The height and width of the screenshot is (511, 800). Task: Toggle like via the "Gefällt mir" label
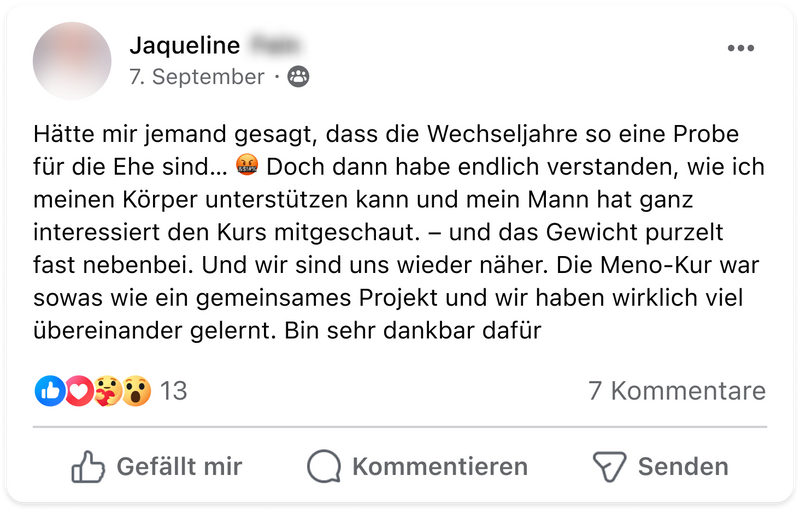click(x=179, y=466)
